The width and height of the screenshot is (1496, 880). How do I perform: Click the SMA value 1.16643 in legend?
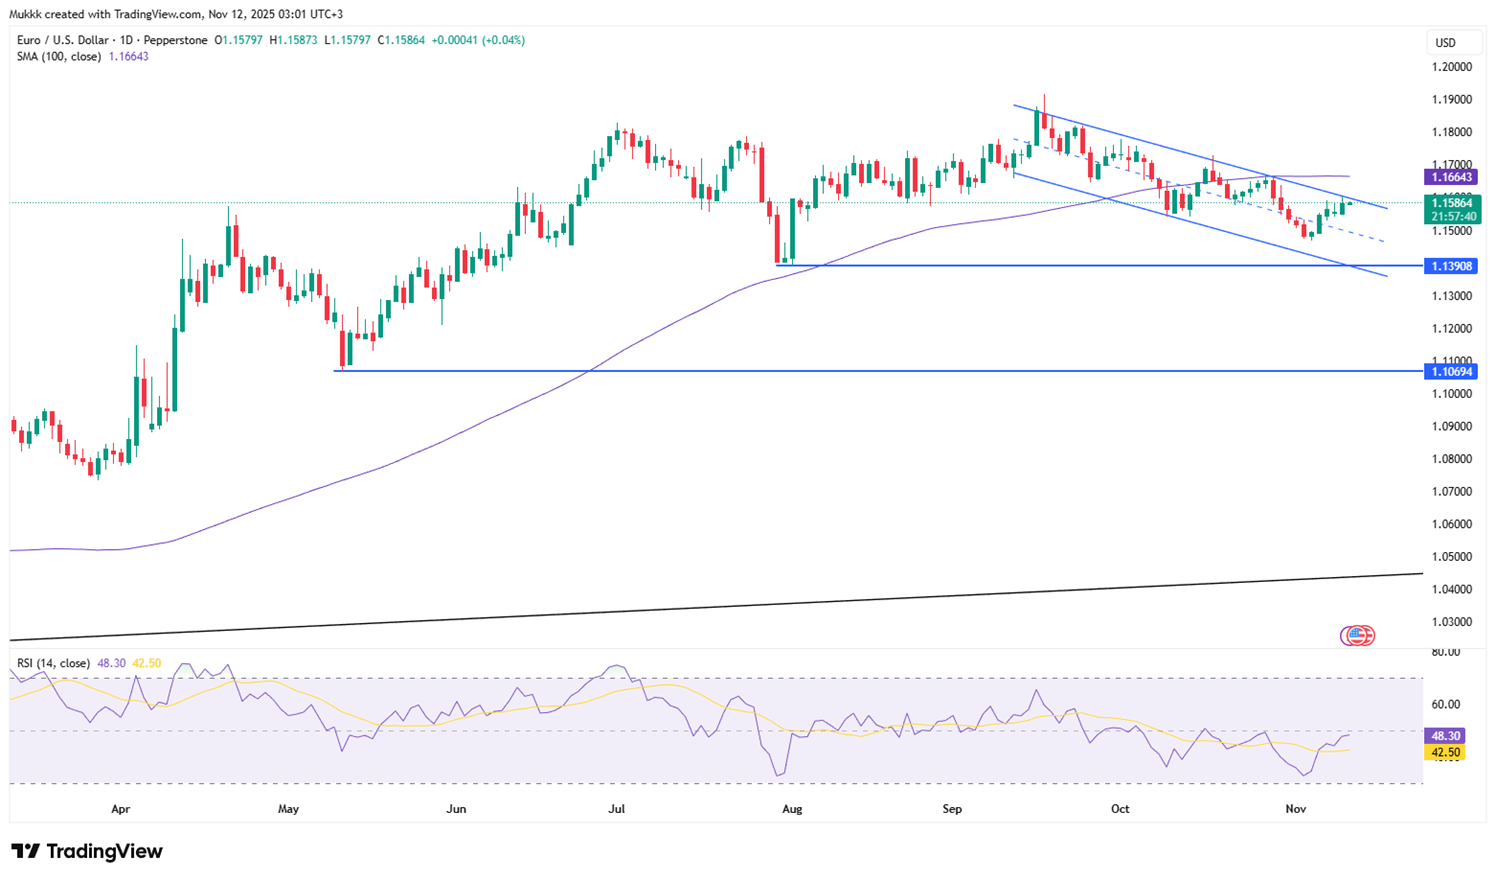129,57
